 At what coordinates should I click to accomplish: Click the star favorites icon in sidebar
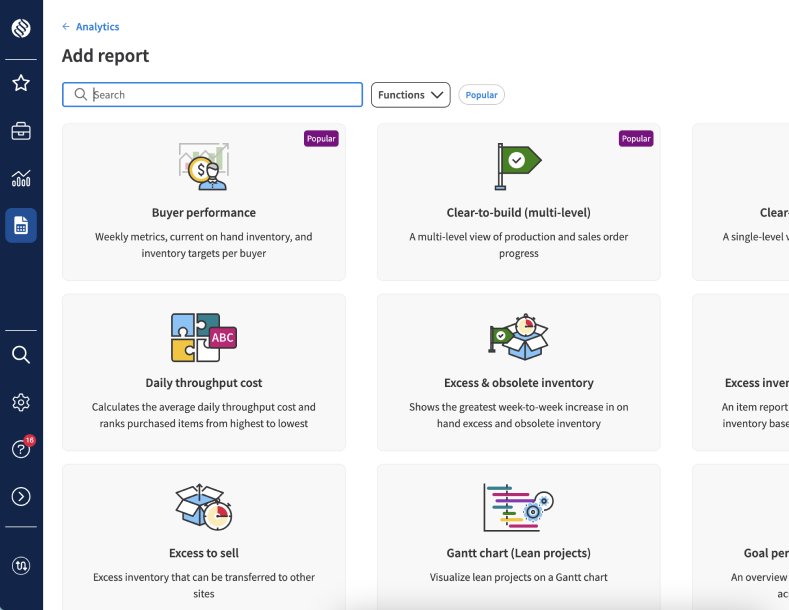tap(21, 83)
